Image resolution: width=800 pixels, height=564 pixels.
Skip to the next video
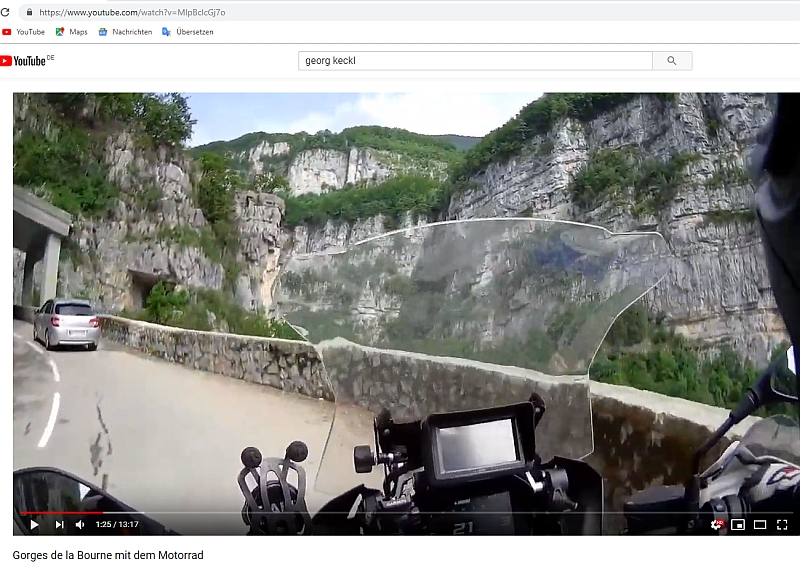click(59, 524)
